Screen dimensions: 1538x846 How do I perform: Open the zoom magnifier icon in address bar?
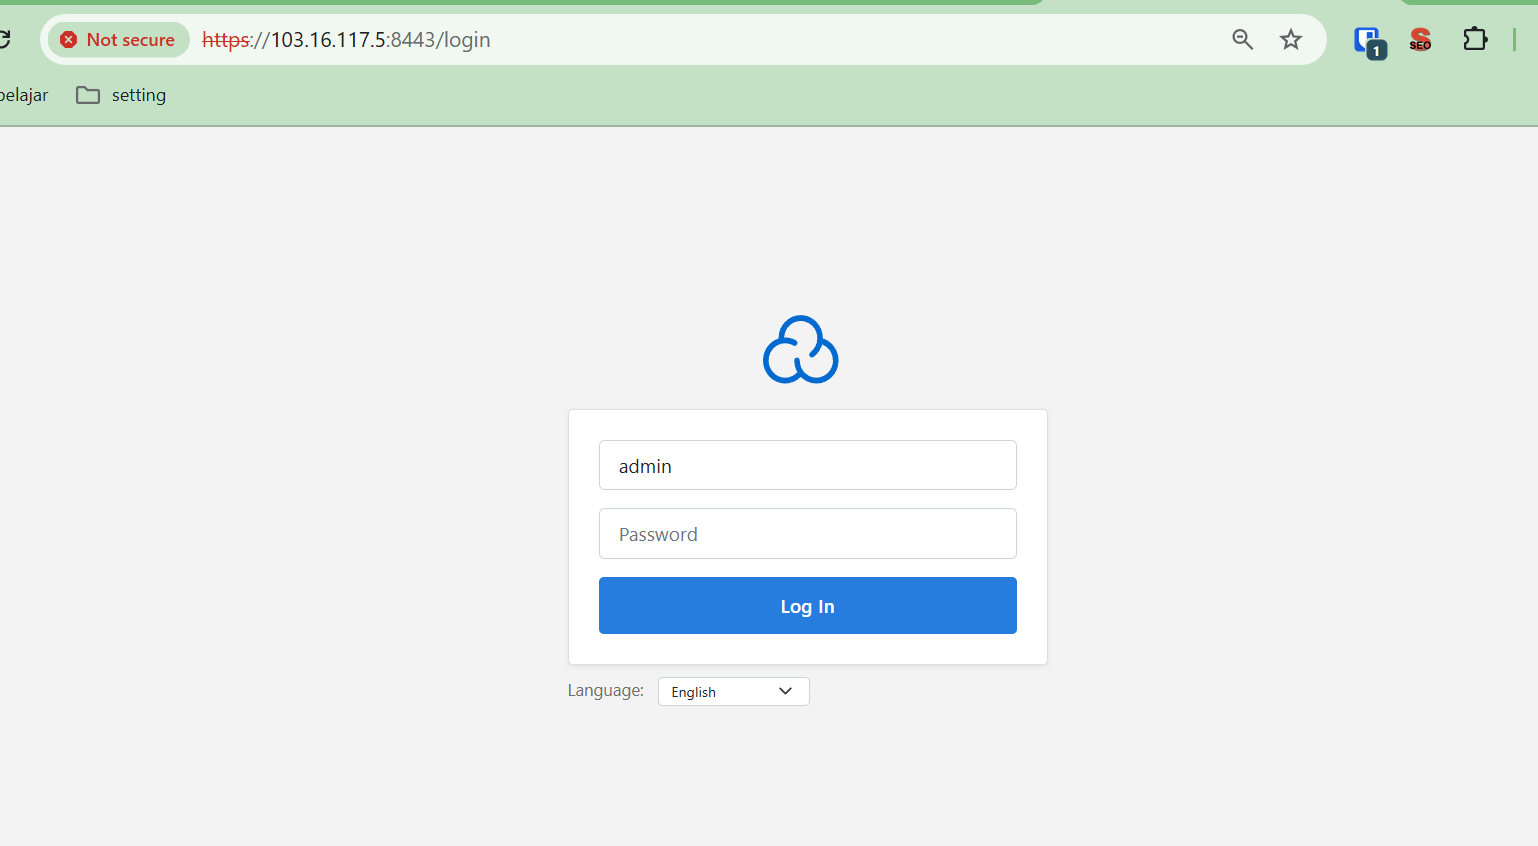point(1242,40)
